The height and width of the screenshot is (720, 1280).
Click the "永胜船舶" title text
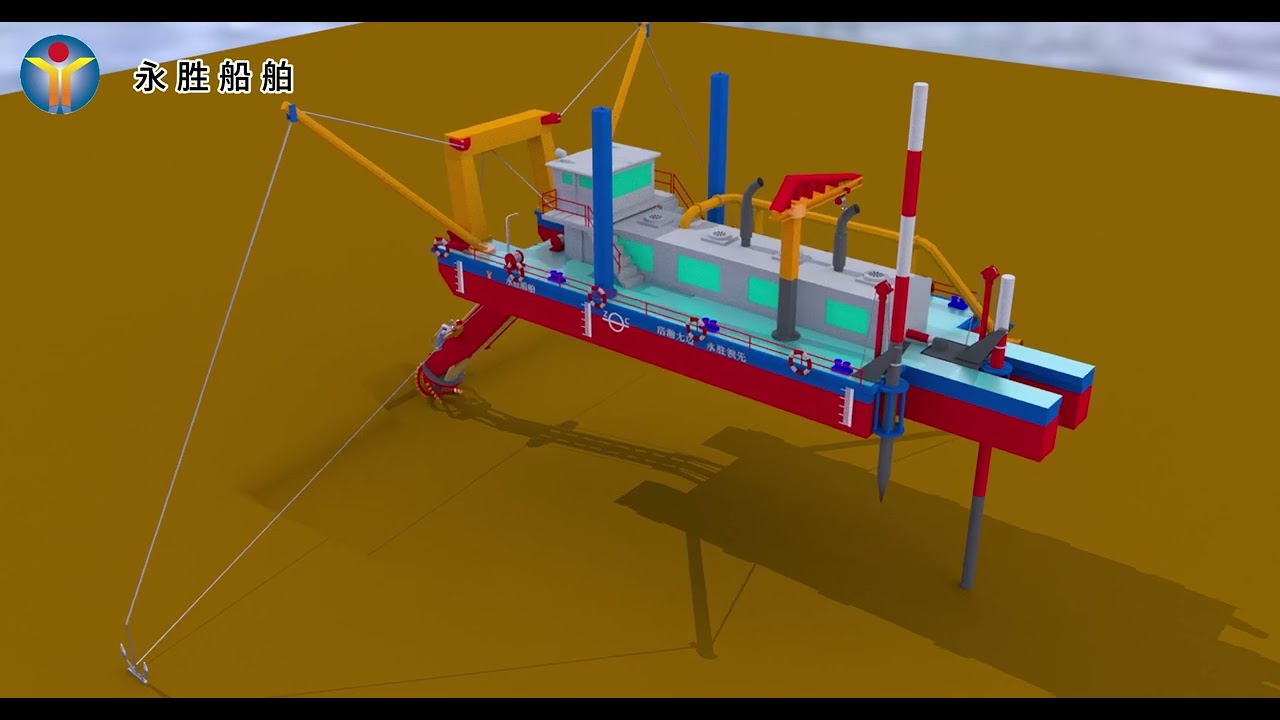(214, 78)
